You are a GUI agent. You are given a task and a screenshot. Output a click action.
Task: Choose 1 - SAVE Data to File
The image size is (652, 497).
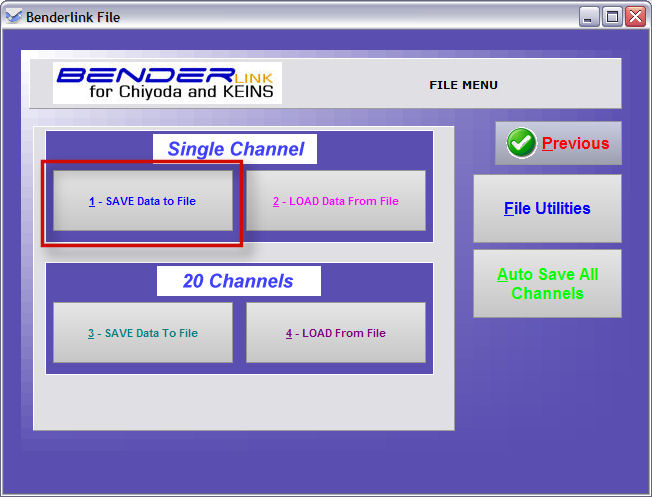coord(142,201)
